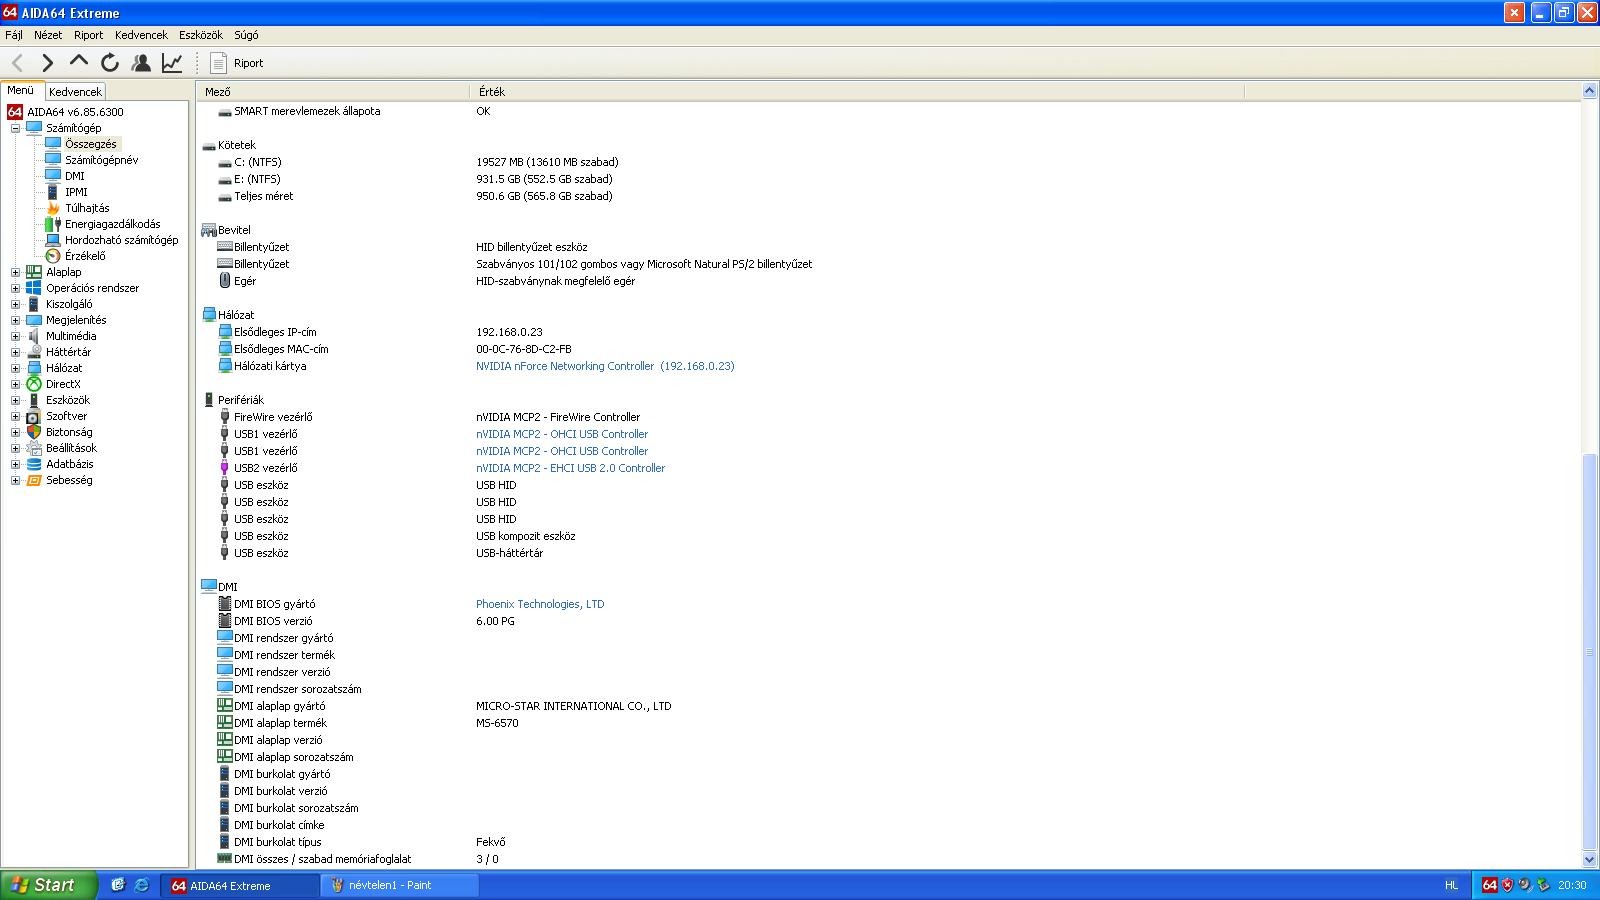Collapse the Számítógép tree node
The height and width of the screenshot is (900, 1600).
pos(15,128)
